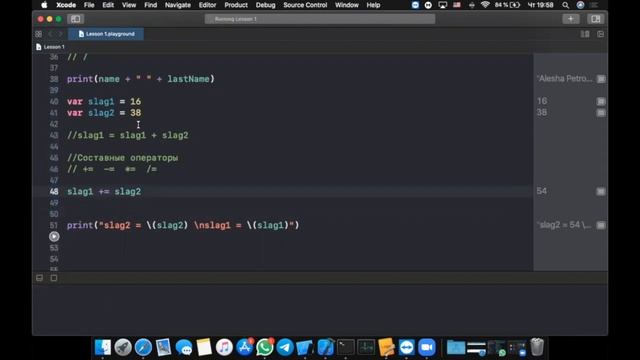Show result inline for value 16
The height and width of the screenshot is (360, 640).
601,101
